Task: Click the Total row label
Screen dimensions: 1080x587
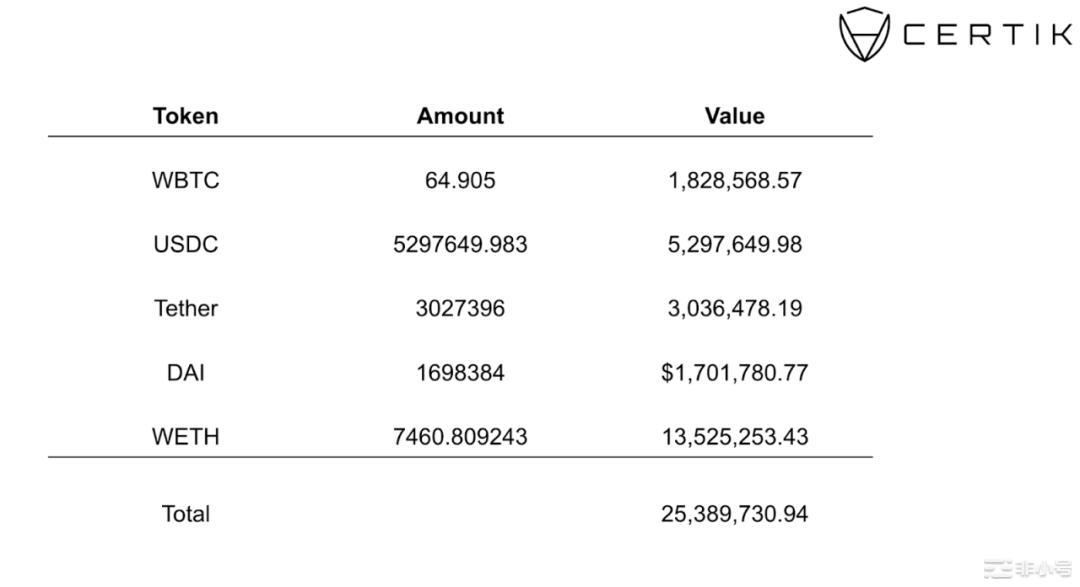Action: coord(185,514)
